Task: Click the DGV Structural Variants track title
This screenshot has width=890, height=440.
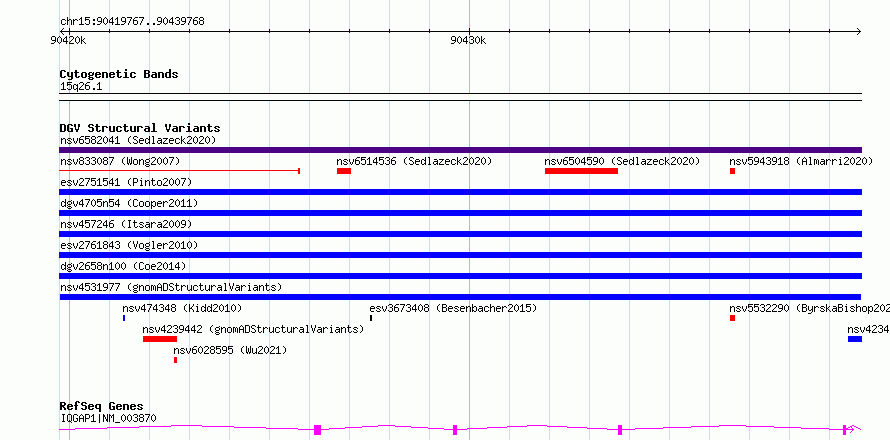Action: (x=140, y=128)
